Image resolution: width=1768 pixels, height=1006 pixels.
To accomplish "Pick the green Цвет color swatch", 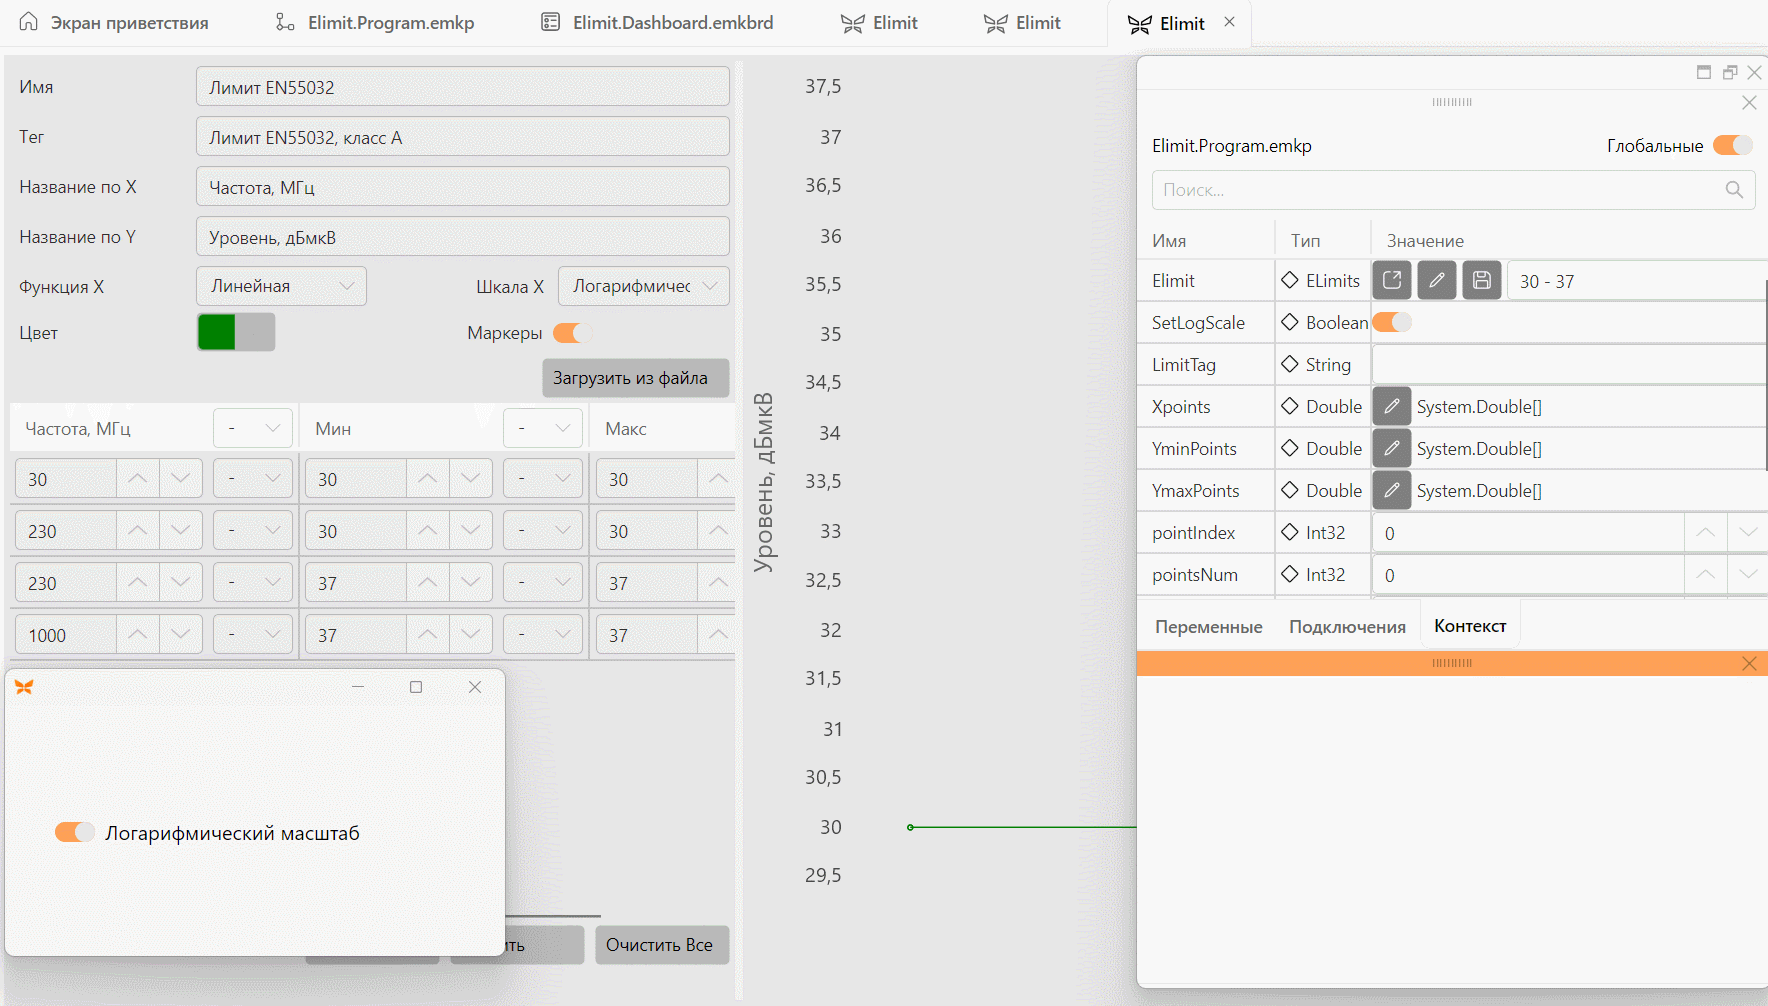I will point(216,333).
